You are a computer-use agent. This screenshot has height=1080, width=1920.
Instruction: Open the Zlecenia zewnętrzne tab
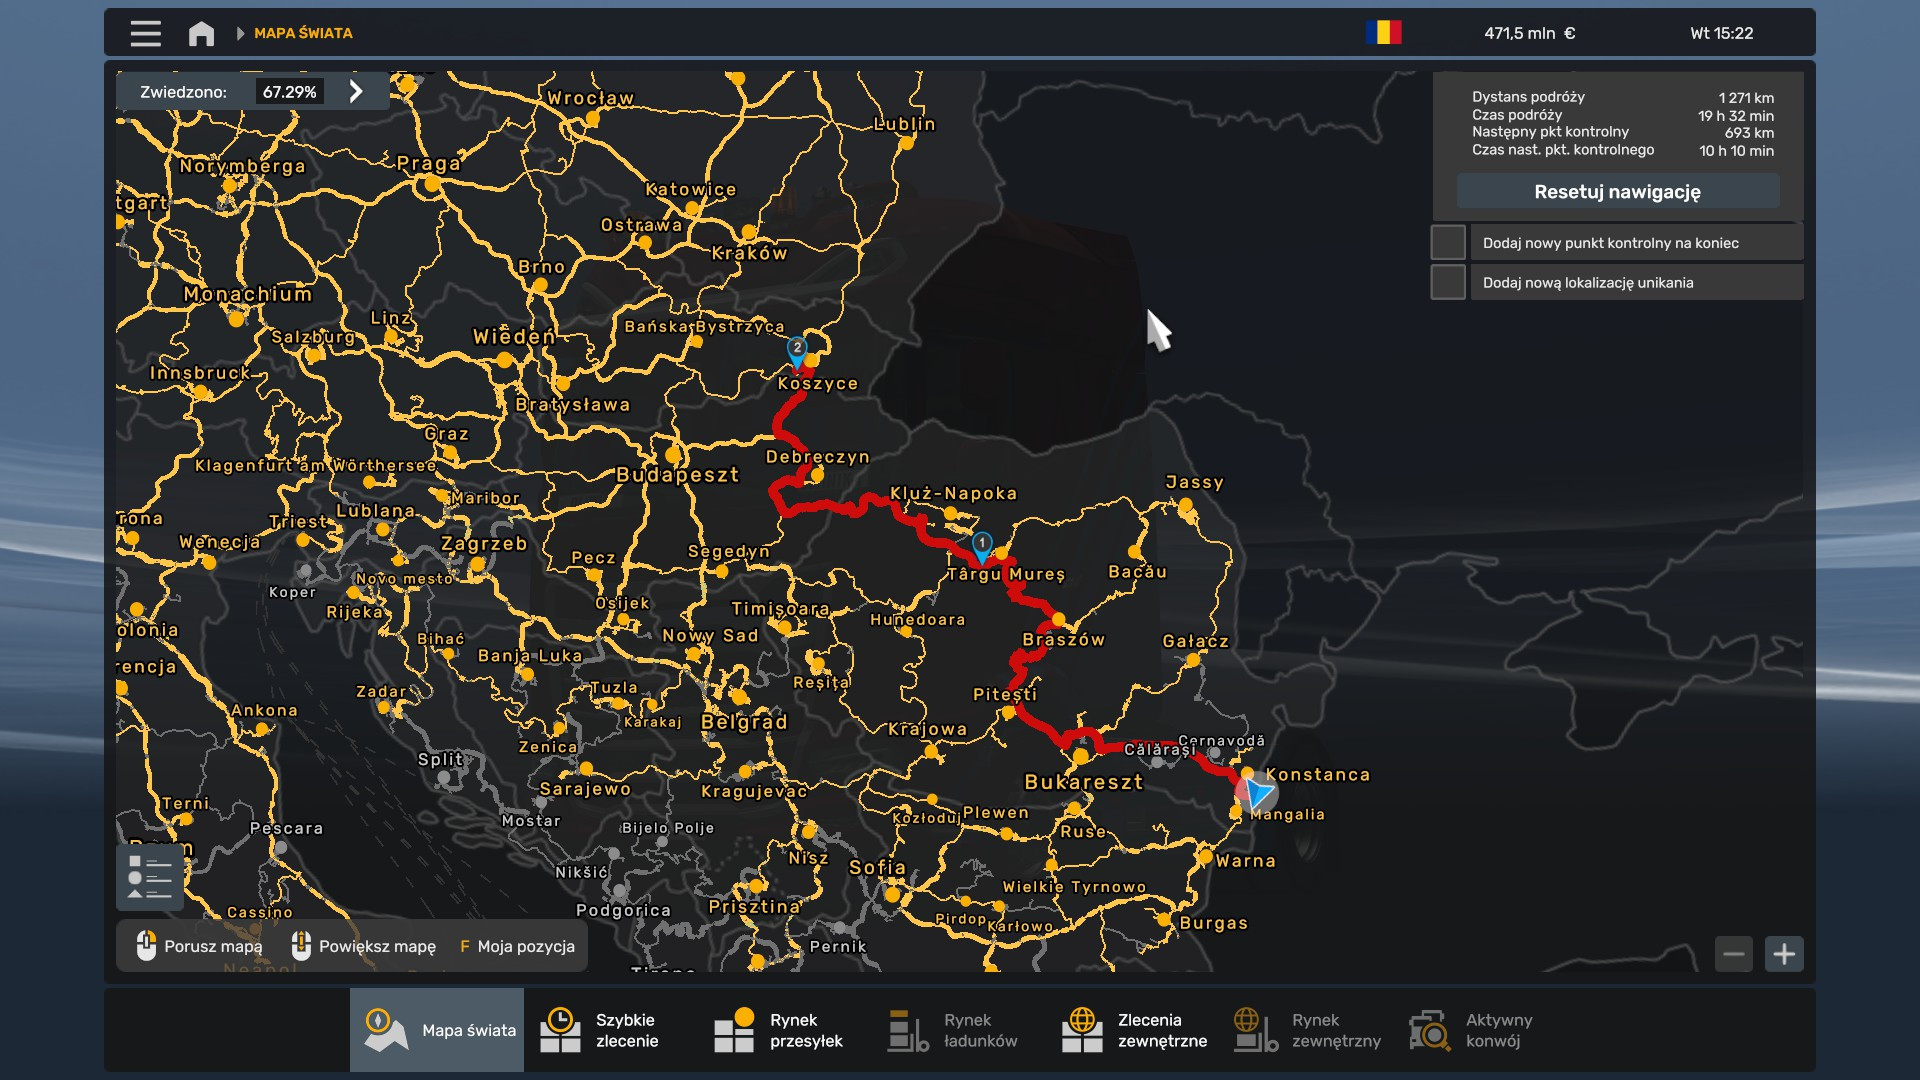coord(1135,1030)
